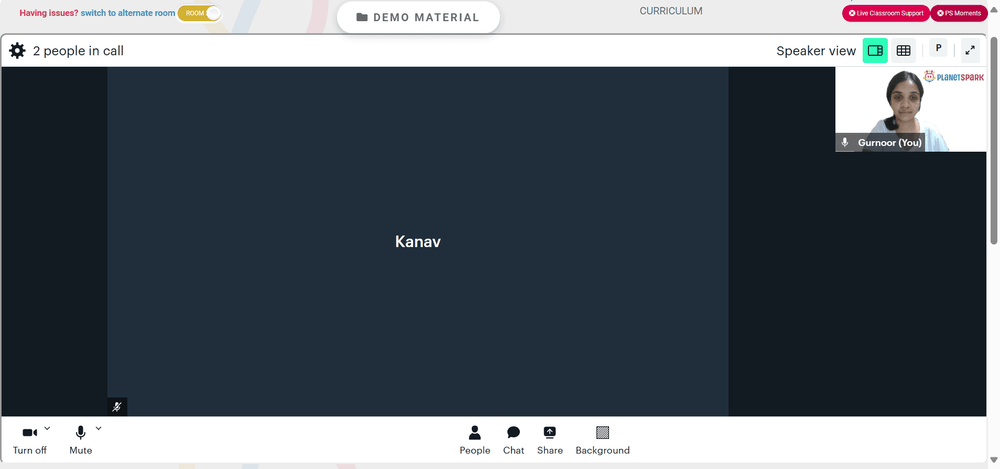
Task: Open call settings gear icon
Action: pyautogui.click(x=17, y=51)
